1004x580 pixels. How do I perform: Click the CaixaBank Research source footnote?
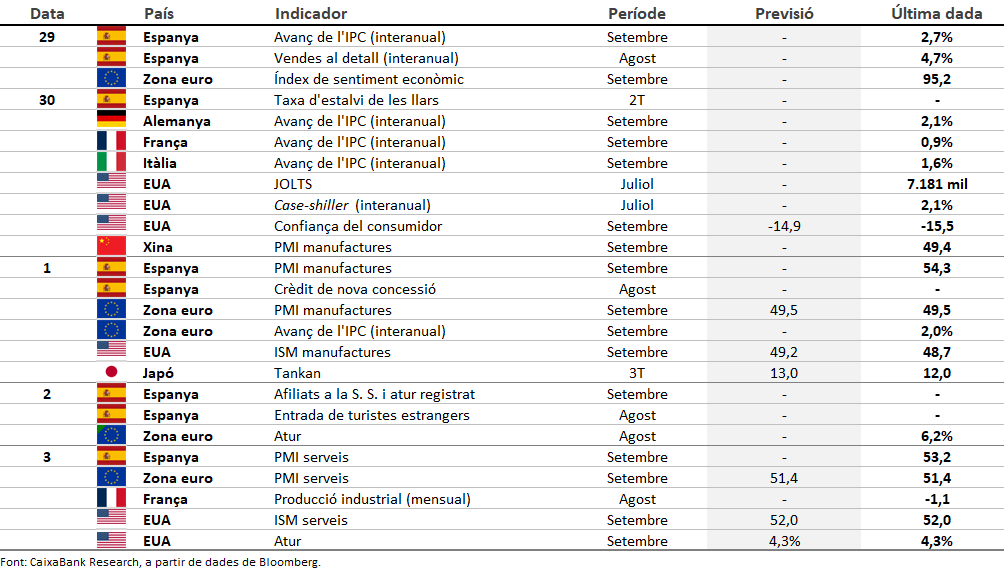(x=160, y=563)
